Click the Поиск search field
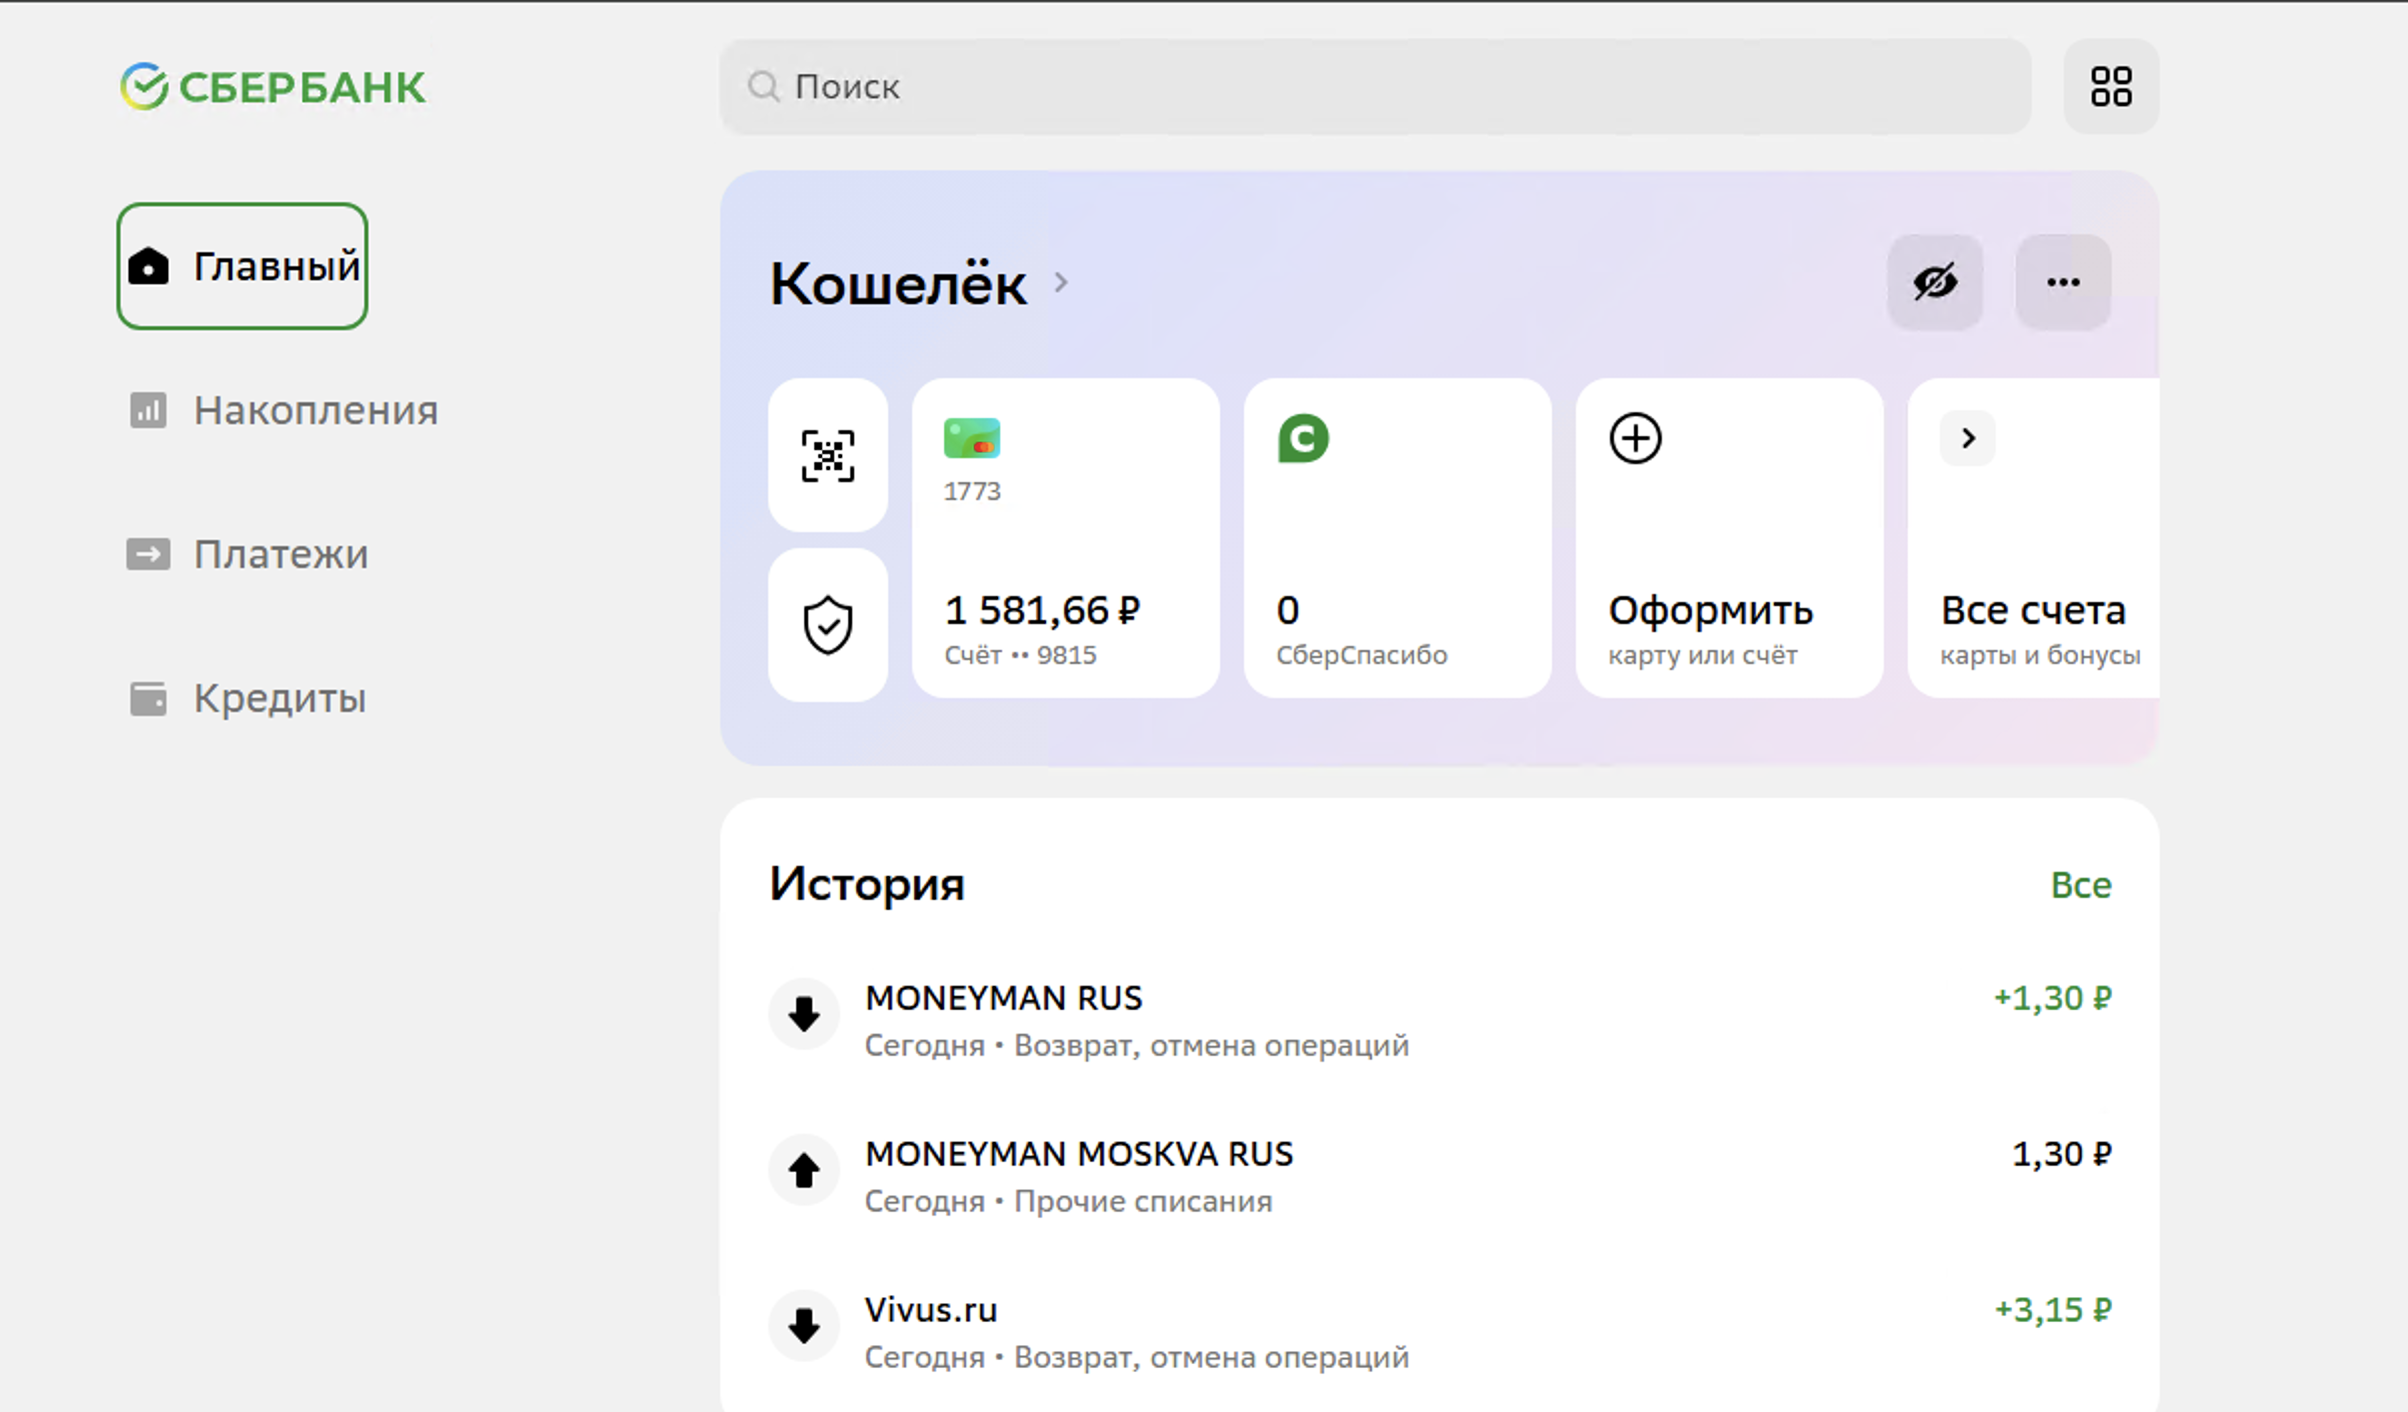Image resolution: width=2408 pixels, height=1412 pixels. (x=1375, y=87)
